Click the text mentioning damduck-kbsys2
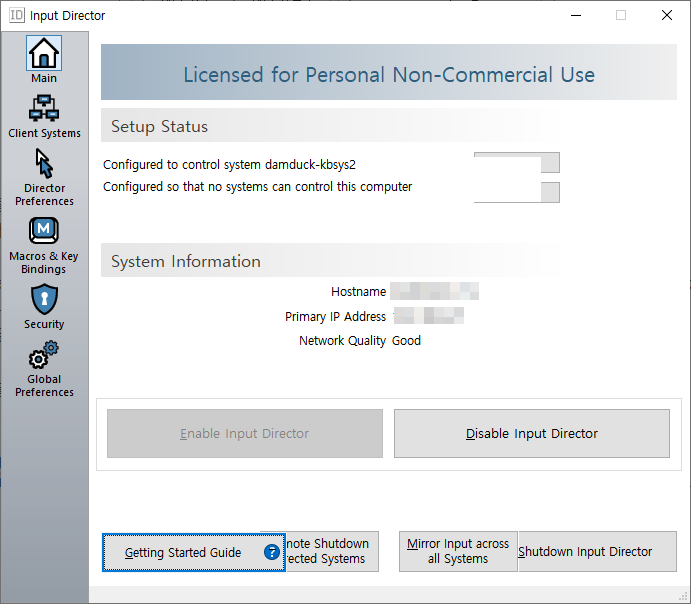Image resolution: width=691 pixels, height=604 pixels. [x=229, y=165]
